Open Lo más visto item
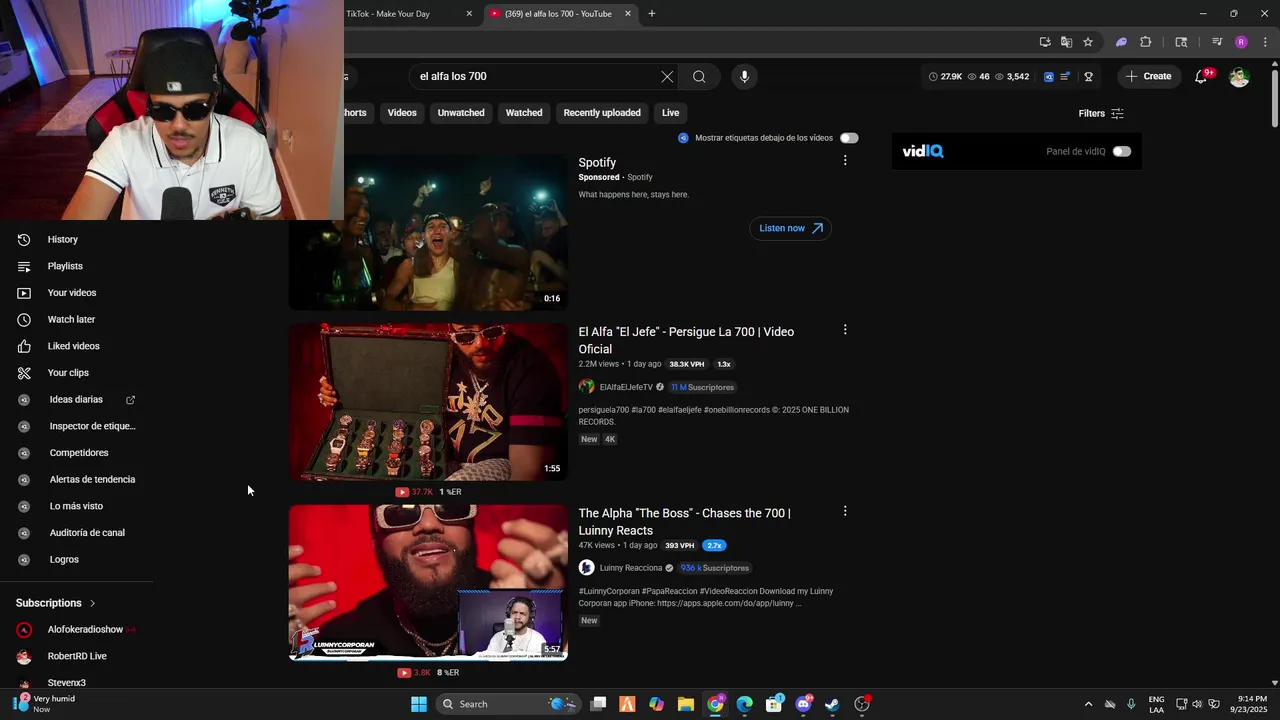 coord(77,506)
